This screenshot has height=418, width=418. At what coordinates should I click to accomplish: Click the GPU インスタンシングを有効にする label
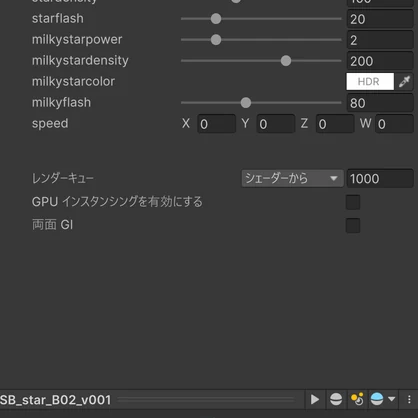point(117,202)
